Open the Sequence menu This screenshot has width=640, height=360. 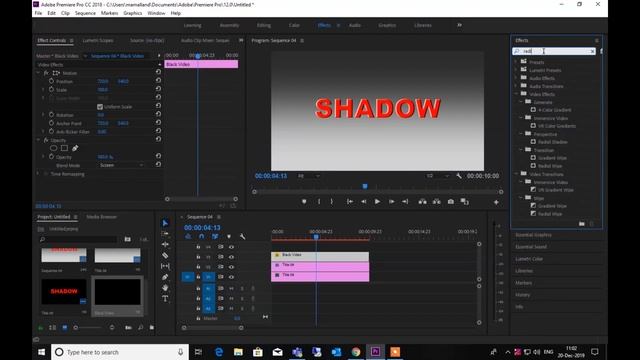[85, 13]
